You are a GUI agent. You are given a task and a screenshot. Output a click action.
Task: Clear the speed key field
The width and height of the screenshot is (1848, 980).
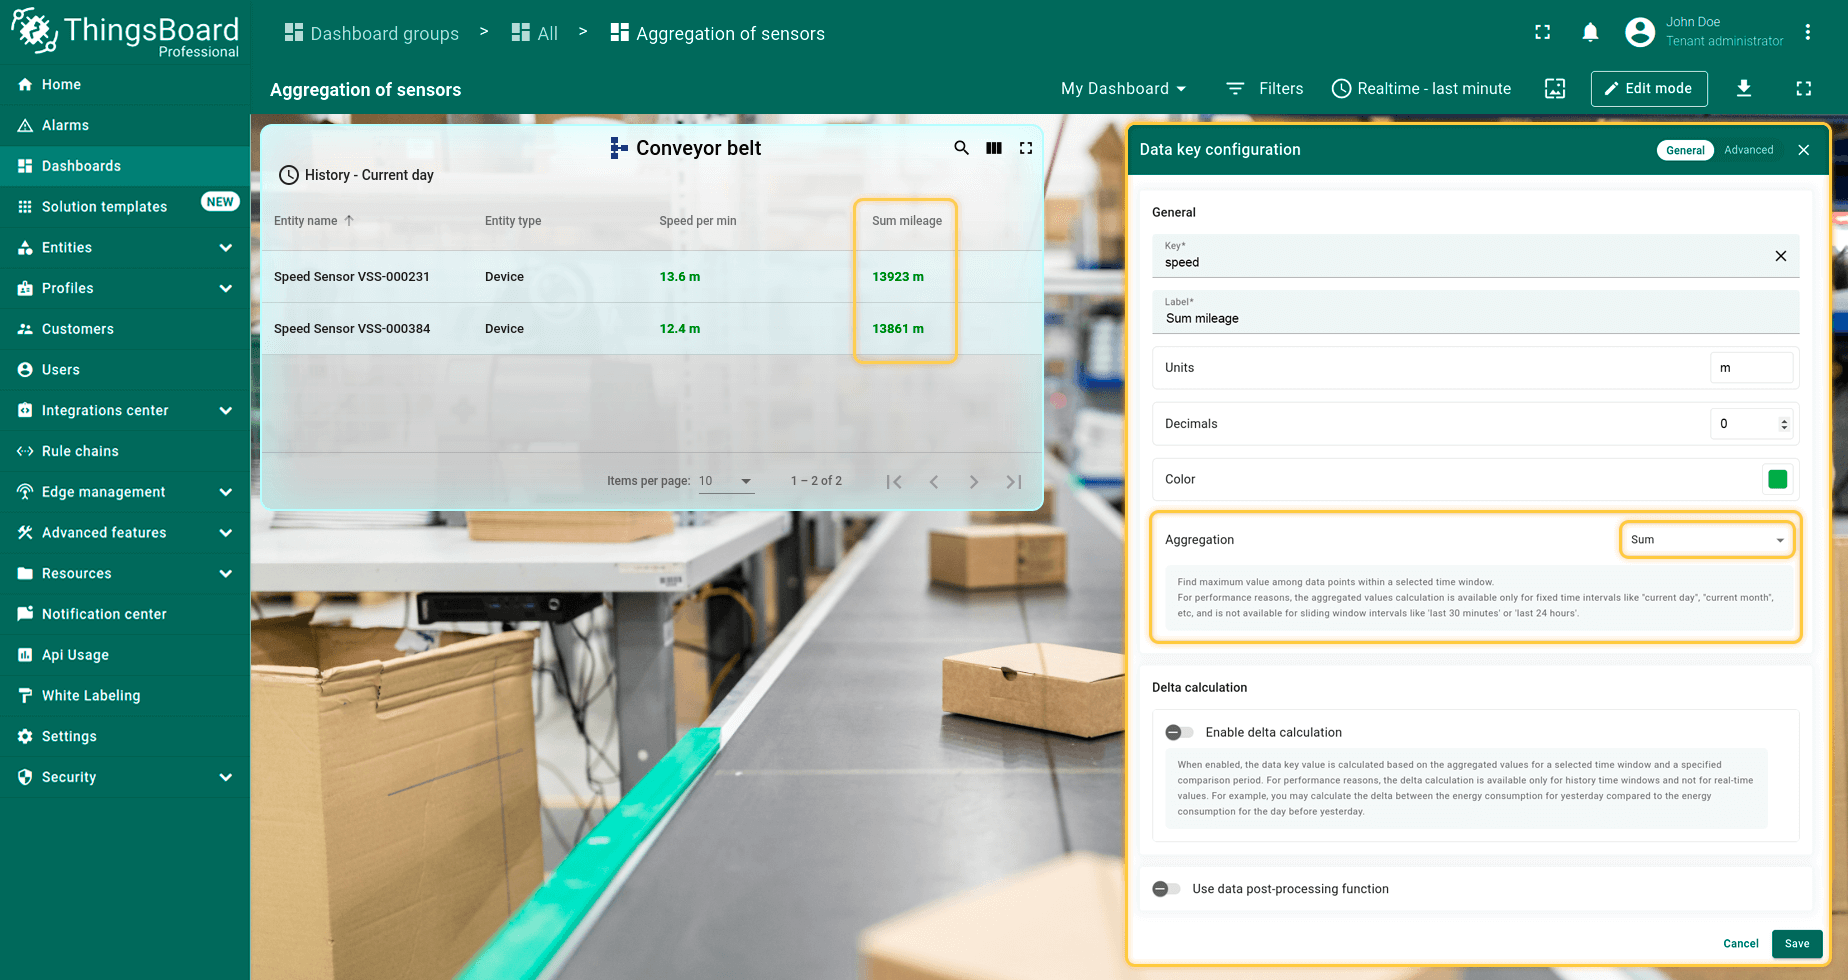[1780, 256]
